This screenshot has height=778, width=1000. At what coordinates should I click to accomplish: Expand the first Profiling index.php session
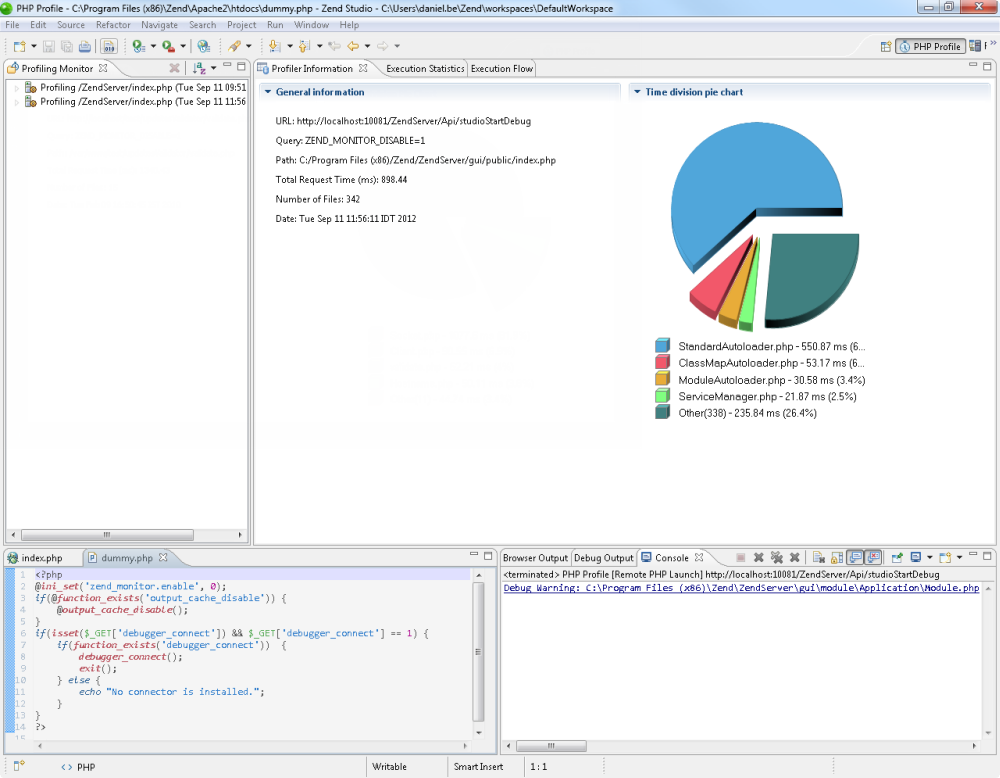[x=16, y=88]
